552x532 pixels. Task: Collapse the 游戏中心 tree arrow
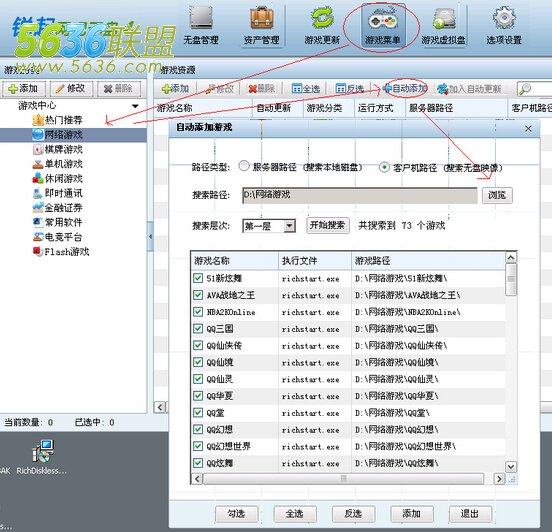135,106
